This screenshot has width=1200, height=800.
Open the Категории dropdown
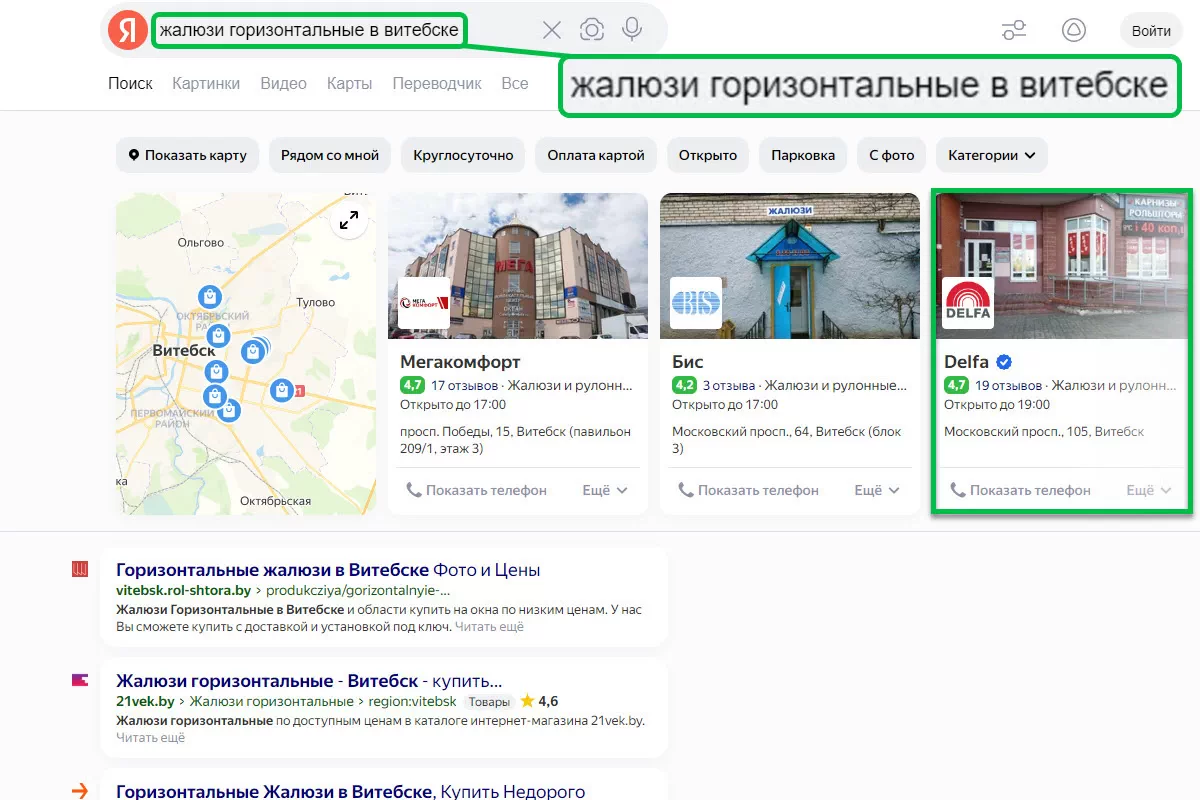pos(992,156)
